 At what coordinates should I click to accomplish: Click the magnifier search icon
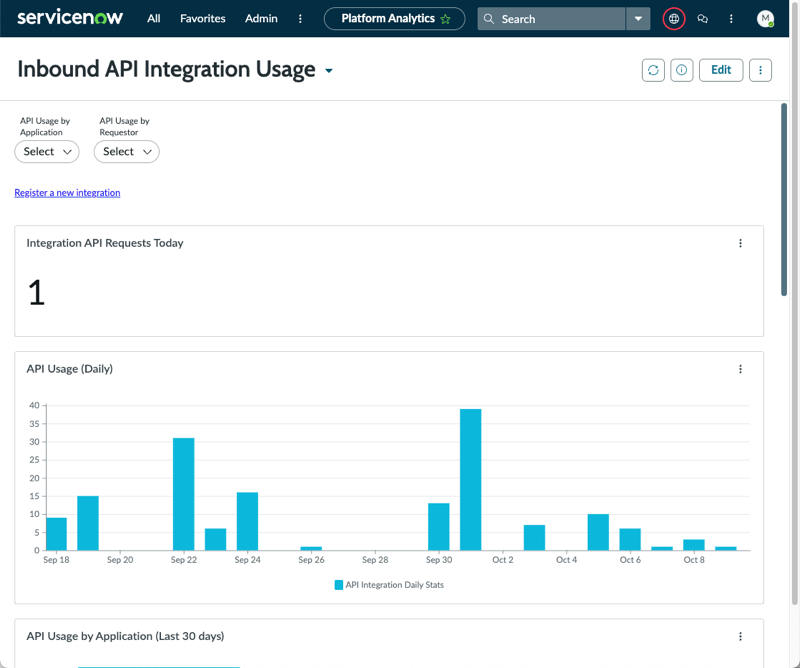[x=488, y=19]
